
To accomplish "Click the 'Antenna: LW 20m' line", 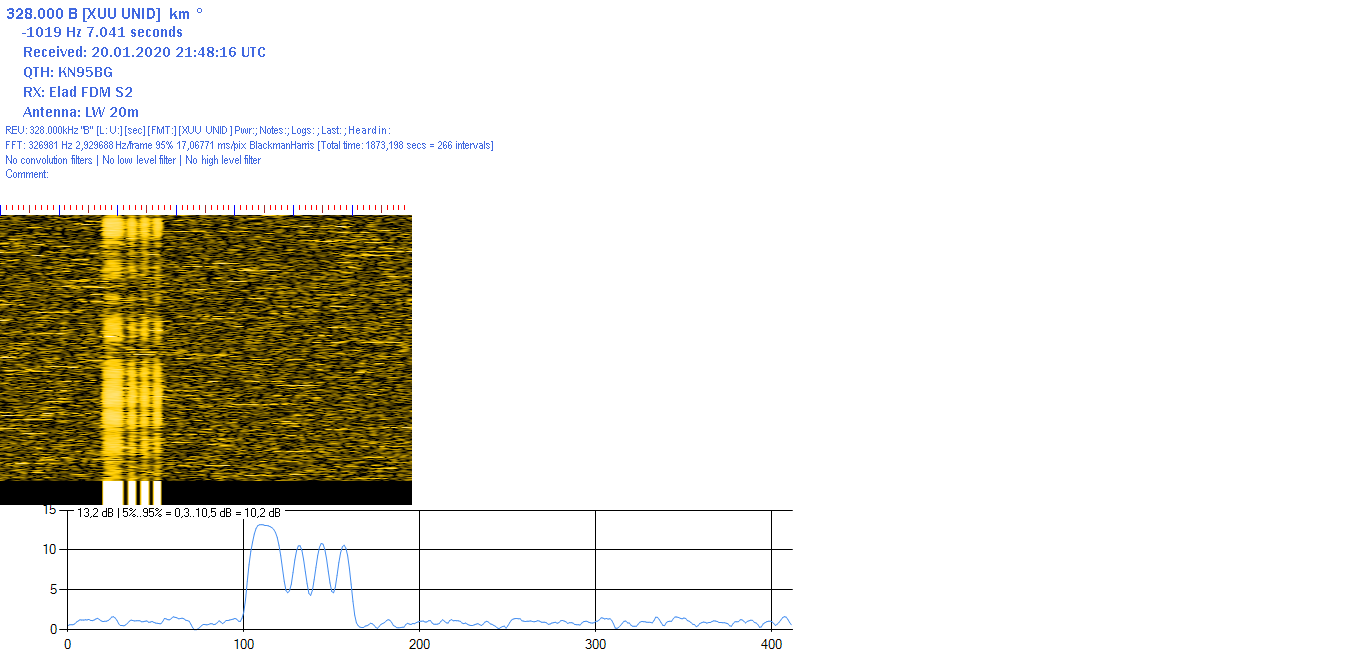I will click(x=81, y=112).
